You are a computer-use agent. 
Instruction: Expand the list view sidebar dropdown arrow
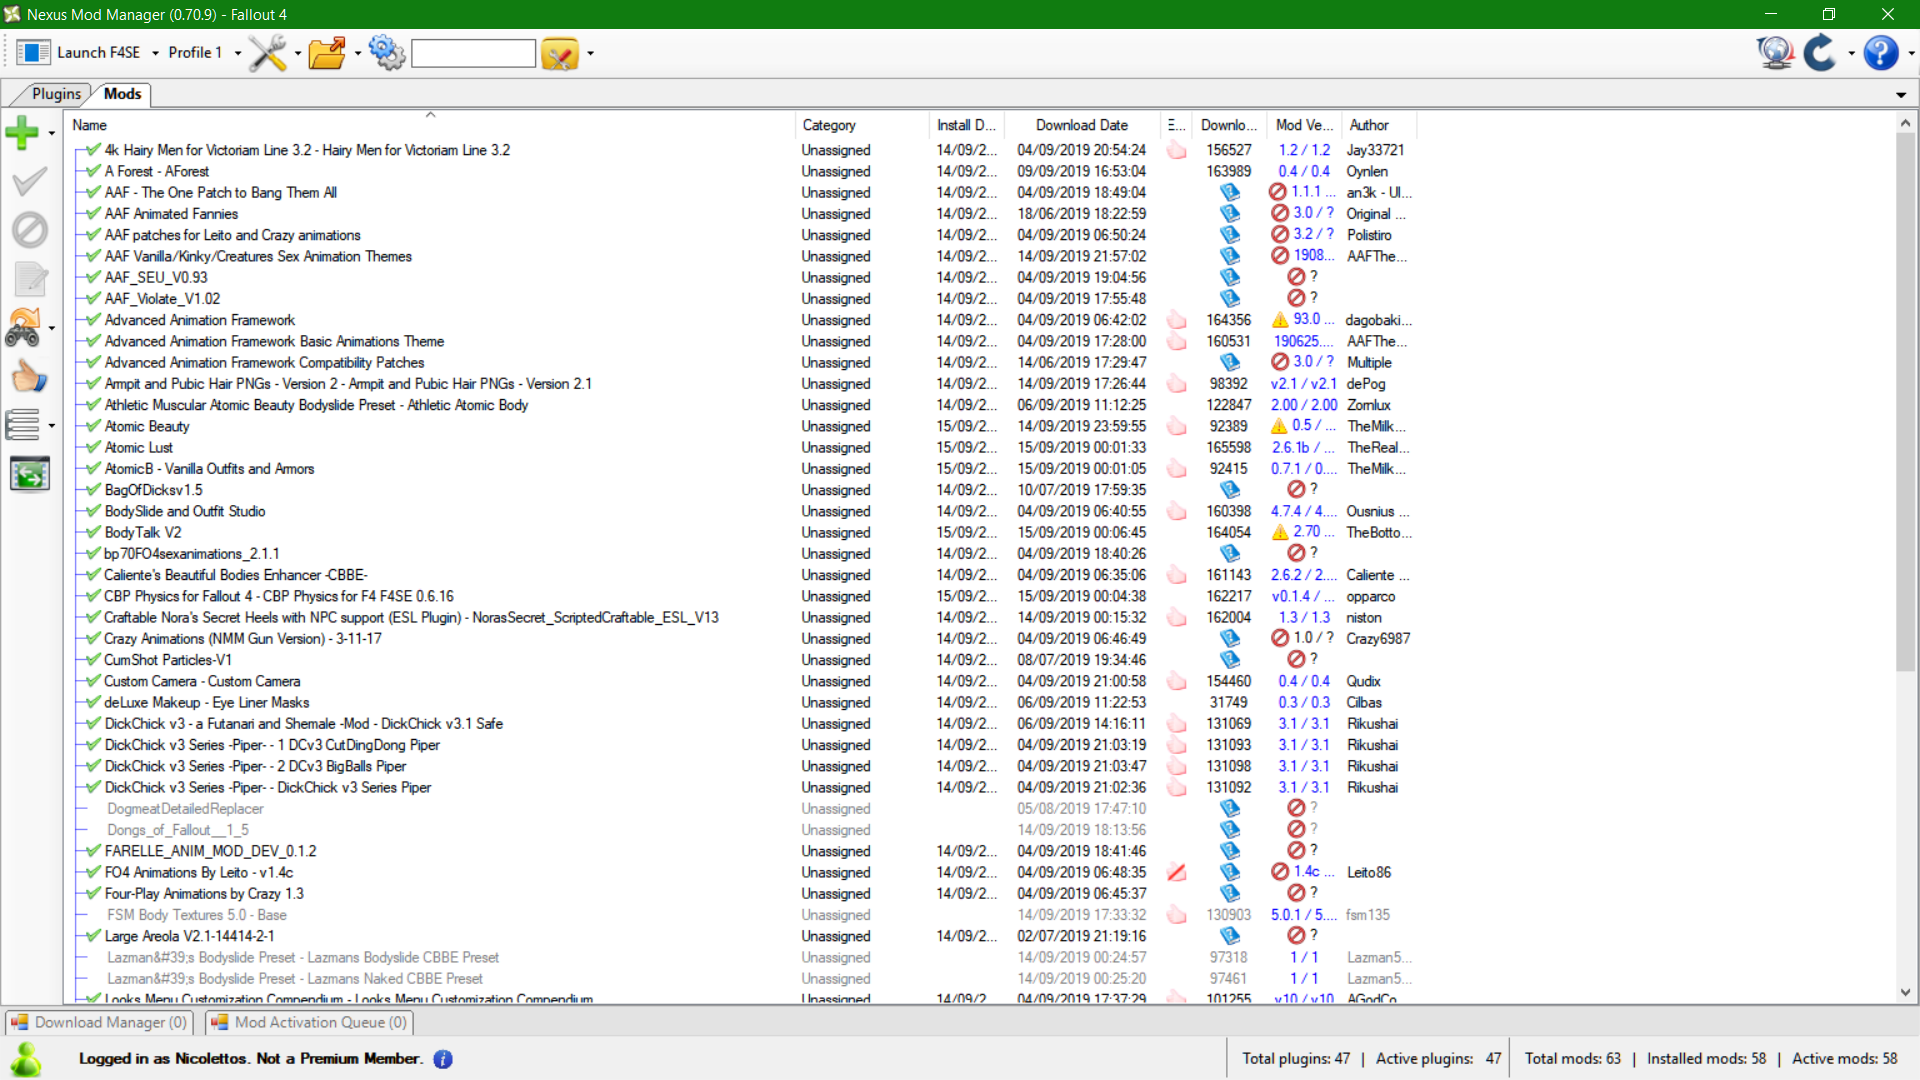51,426
